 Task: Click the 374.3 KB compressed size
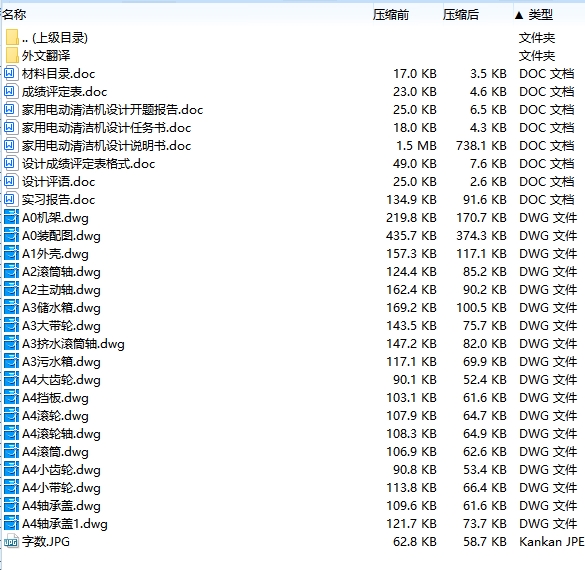pos(481,235)
